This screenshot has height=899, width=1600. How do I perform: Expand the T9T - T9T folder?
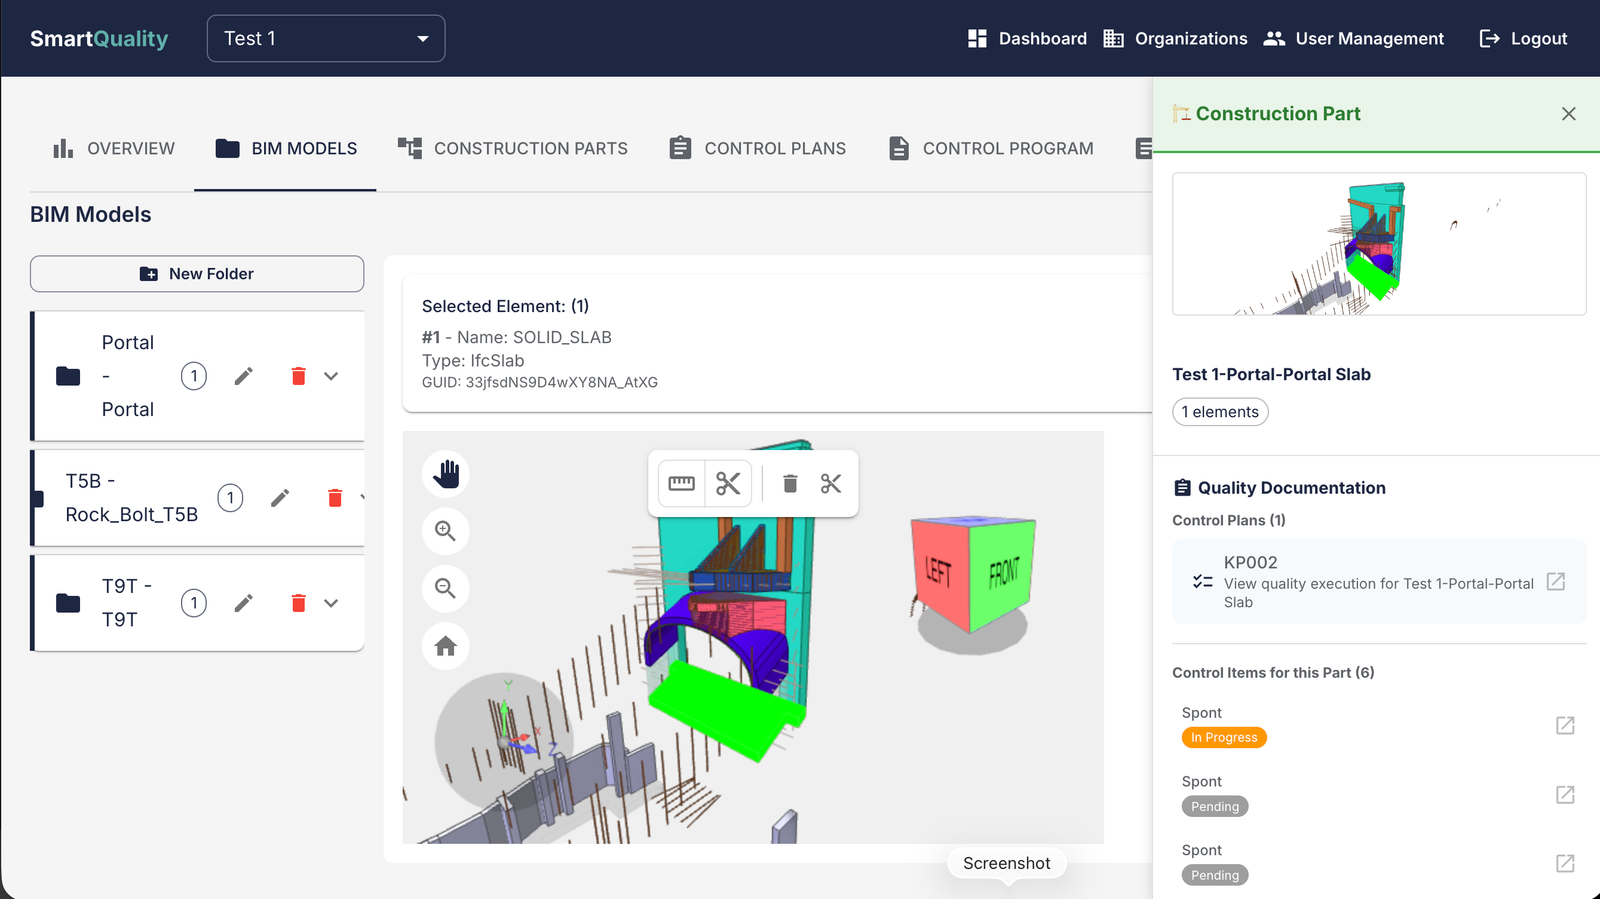point(331,603)
